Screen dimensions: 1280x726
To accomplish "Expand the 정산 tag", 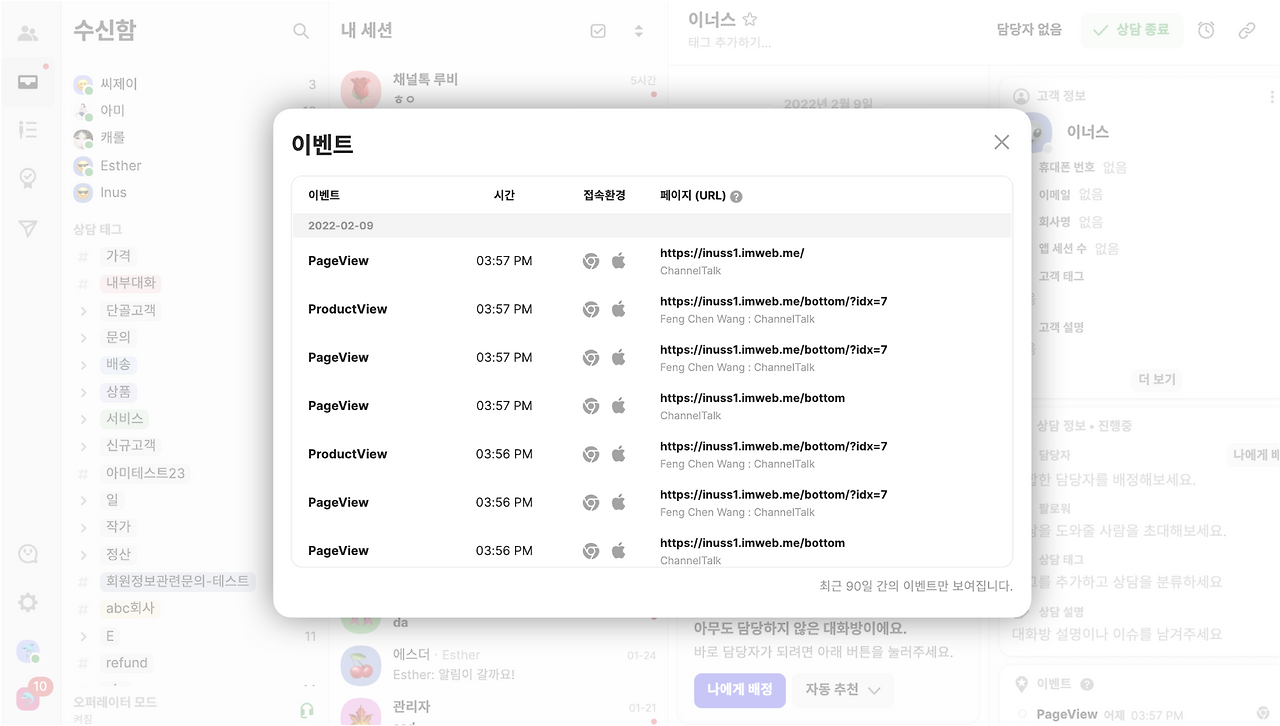I will tap(84, 554).
